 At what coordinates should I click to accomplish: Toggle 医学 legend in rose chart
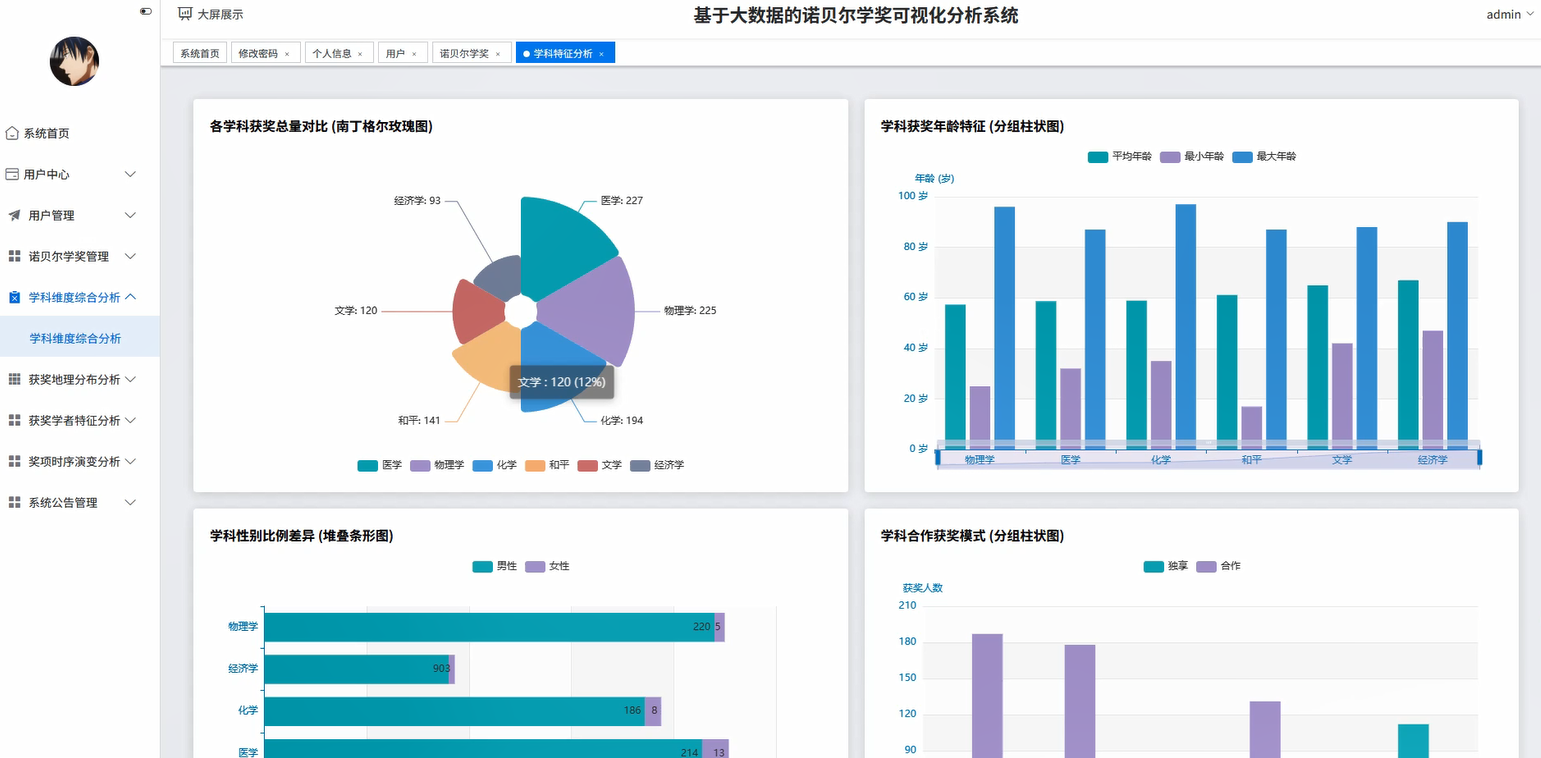coord(379,465)
